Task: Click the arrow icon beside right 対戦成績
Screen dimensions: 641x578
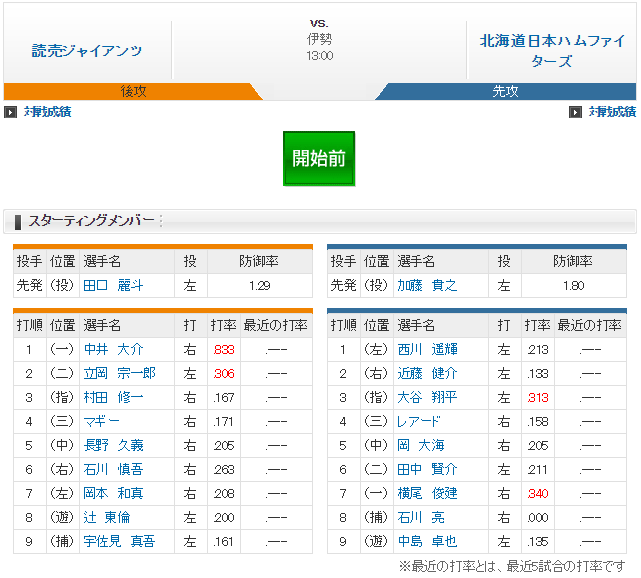Action: 575,112
